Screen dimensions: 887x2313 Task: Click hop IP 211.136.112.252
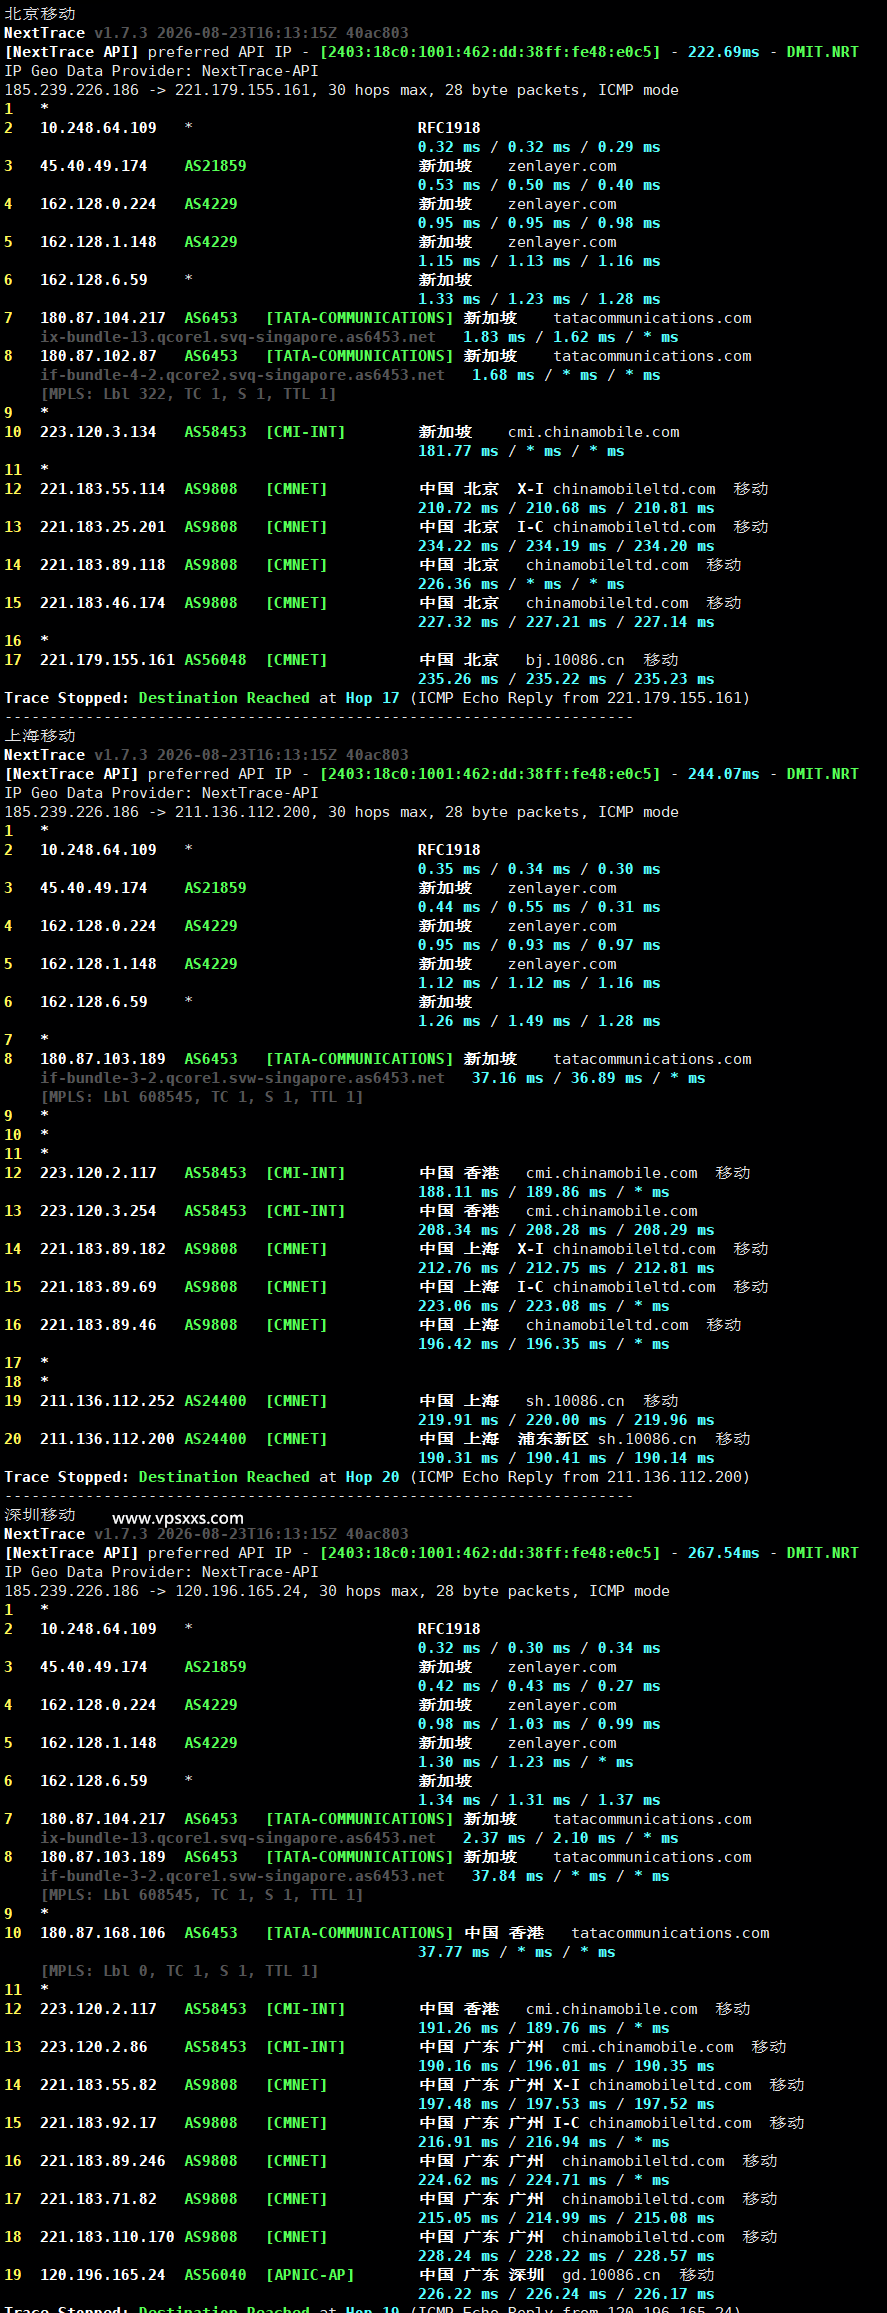(x=107, y=1401)
